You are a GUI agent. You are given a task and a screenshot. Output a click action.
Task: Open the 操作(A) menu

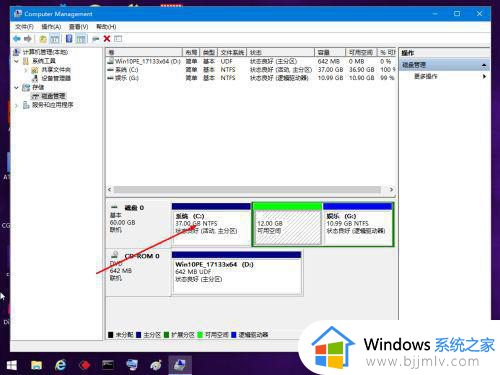[51, 27]
